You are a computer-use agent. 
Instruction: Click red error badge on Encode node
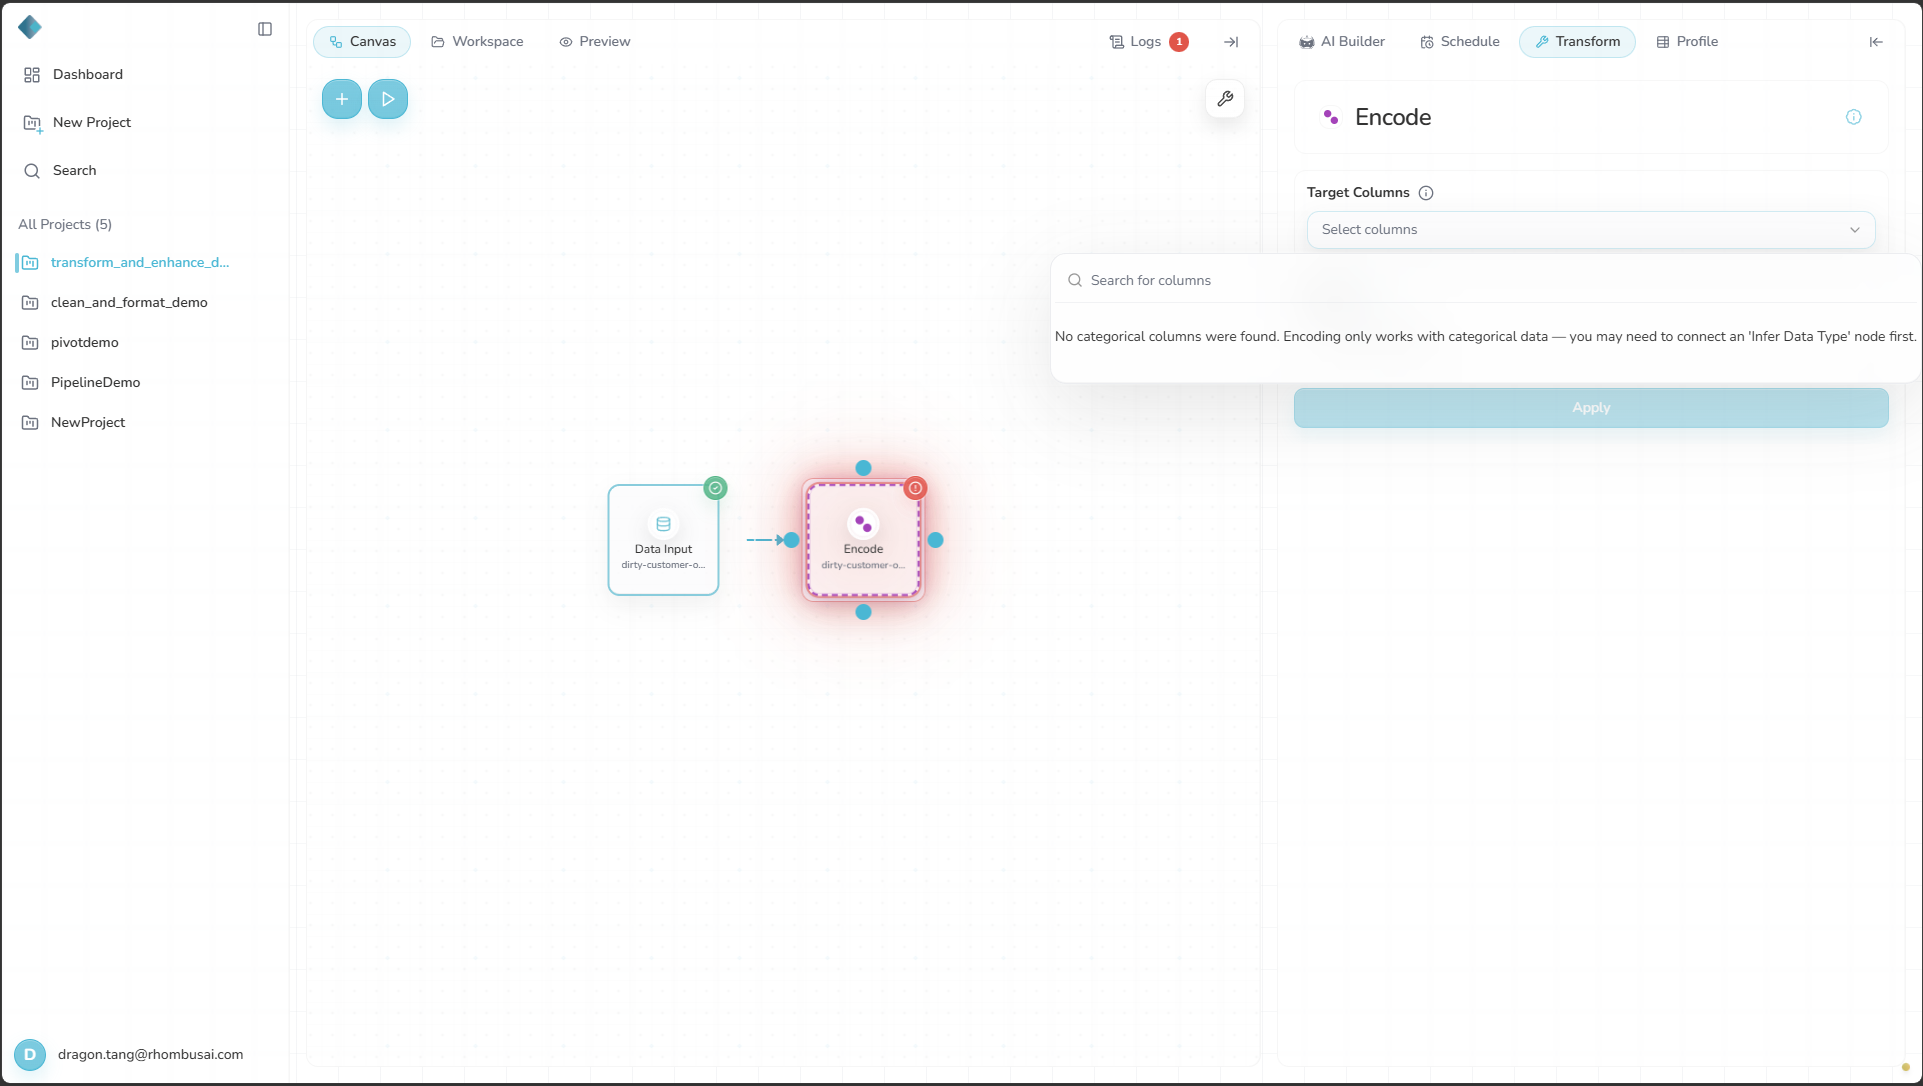click(915, 488)
